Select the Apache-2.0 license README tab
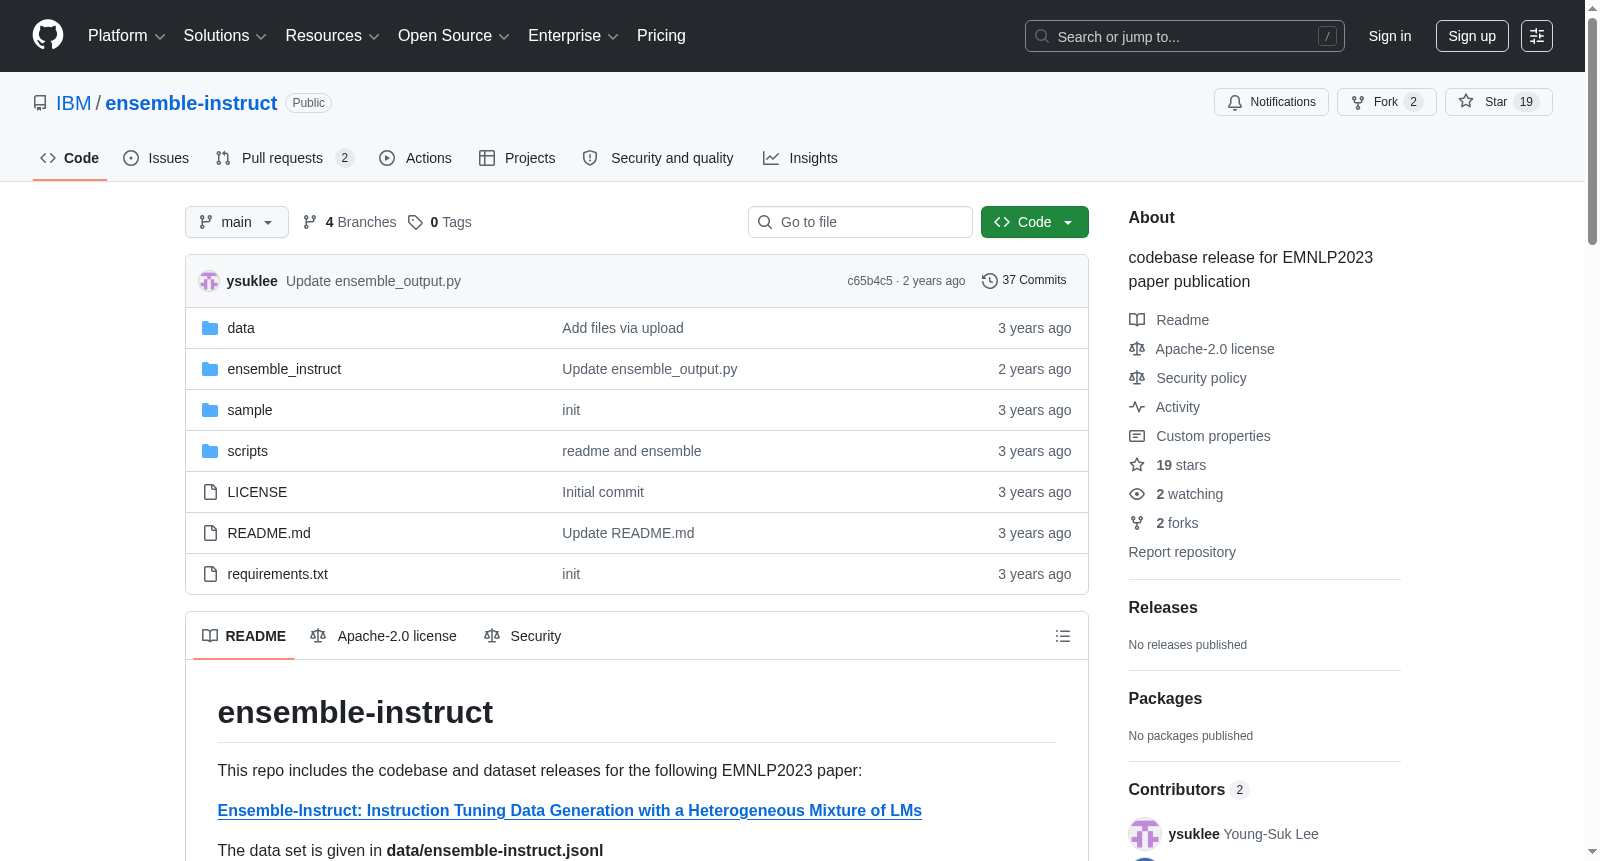 pyautogui.click(x=384, y=636)
